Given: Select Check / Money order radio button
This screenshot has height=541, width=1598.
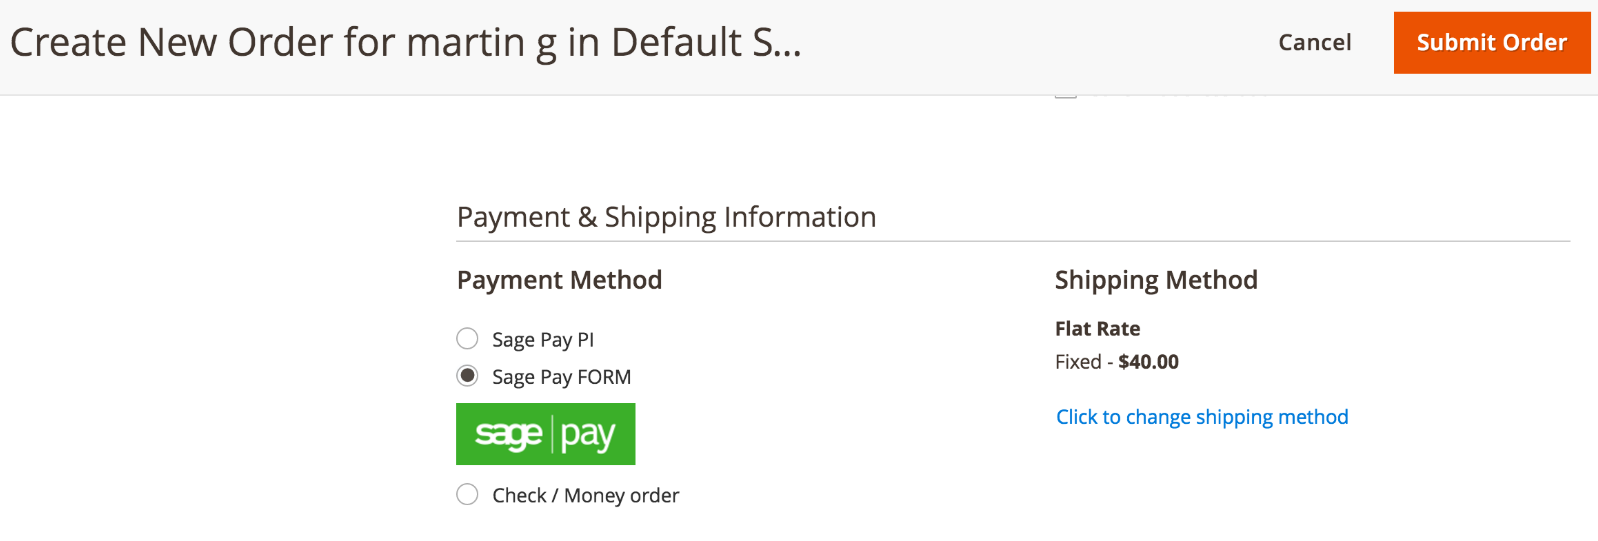Looking at the screenshot, I should (467, 494).
